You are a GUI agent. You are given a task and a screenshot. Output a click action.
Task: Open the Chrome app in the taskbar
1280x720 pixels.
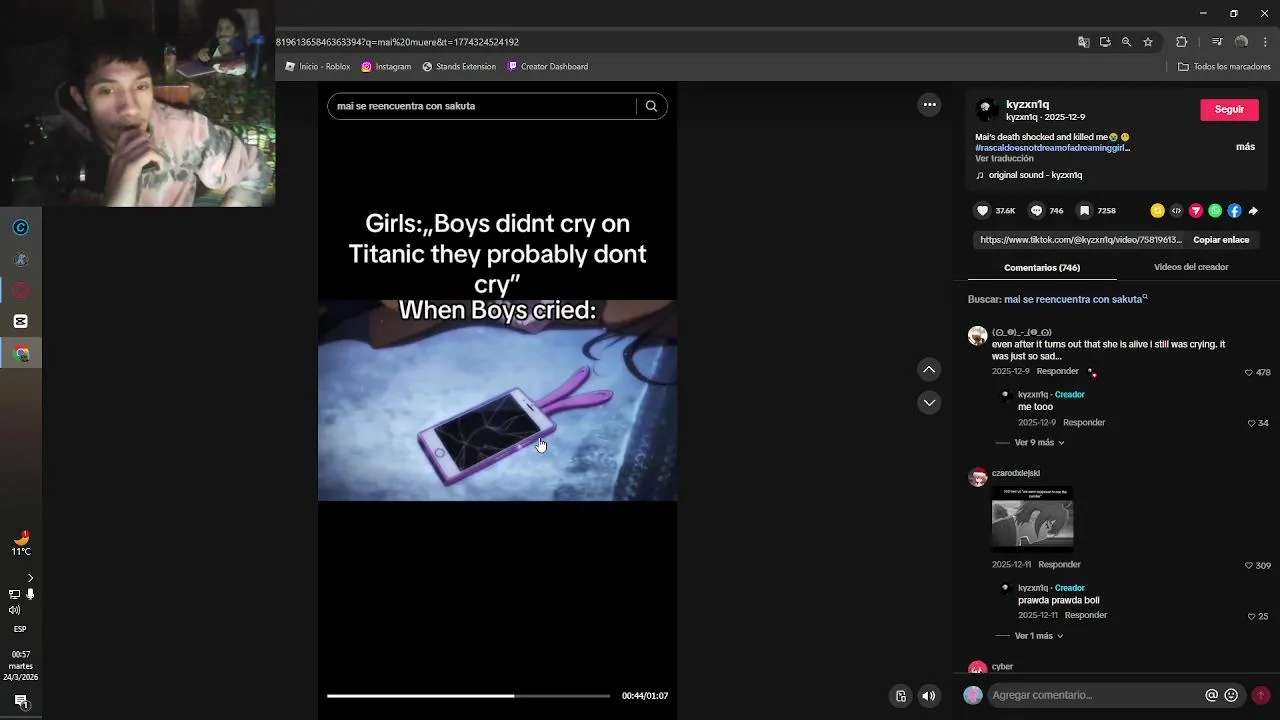pyautogui.click(x=21, y=353)
